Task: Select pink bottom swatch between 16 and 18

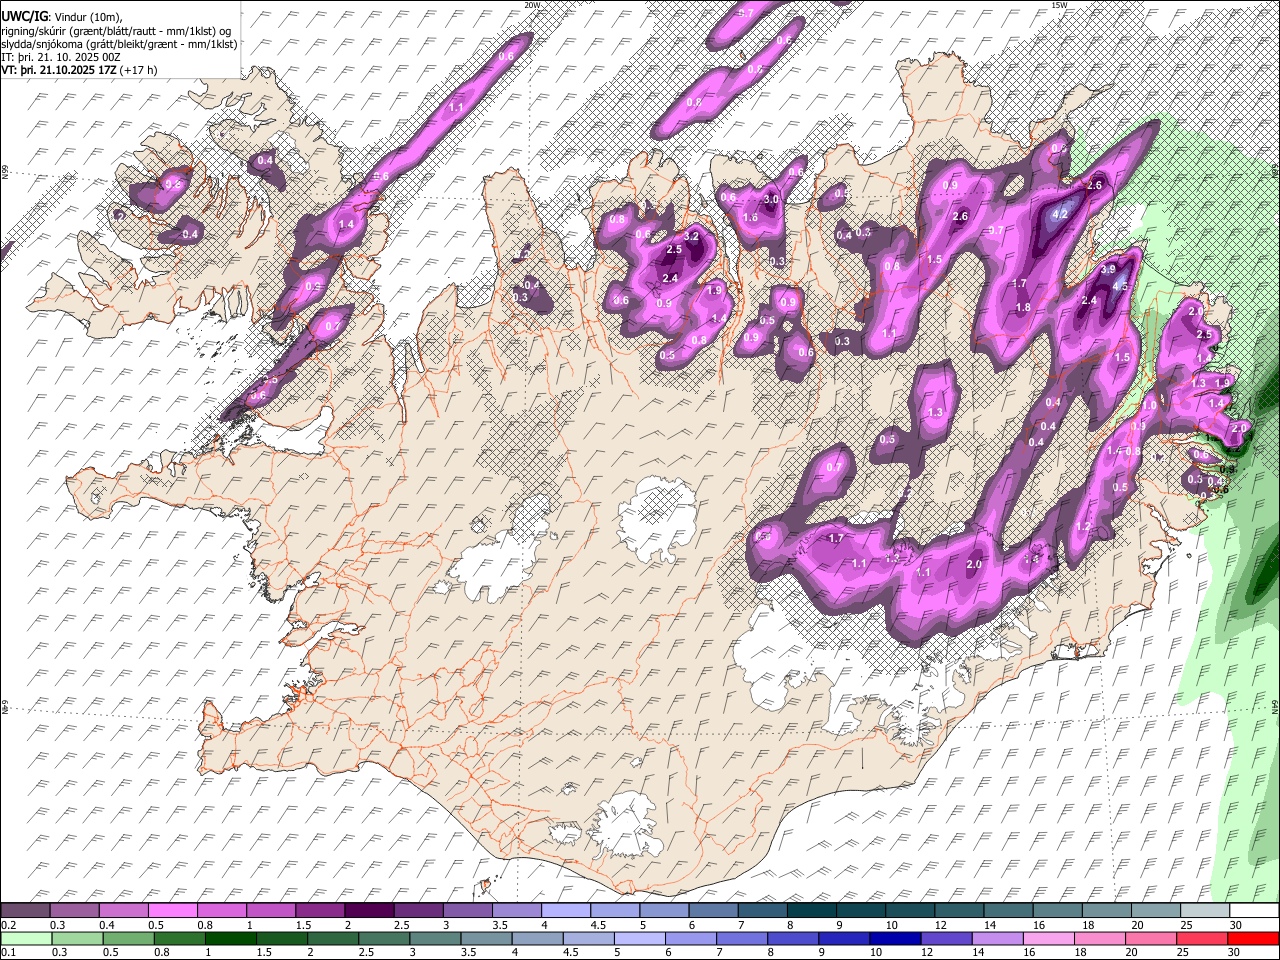Action: click(1049, 938)
